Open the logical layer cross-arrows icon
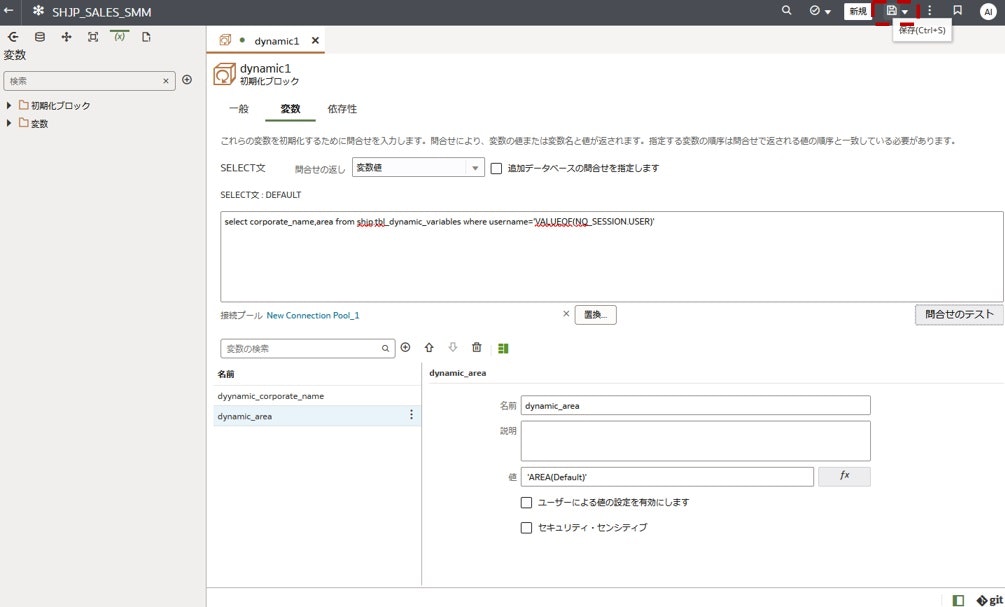The image size is (1005, 607). 66,37
